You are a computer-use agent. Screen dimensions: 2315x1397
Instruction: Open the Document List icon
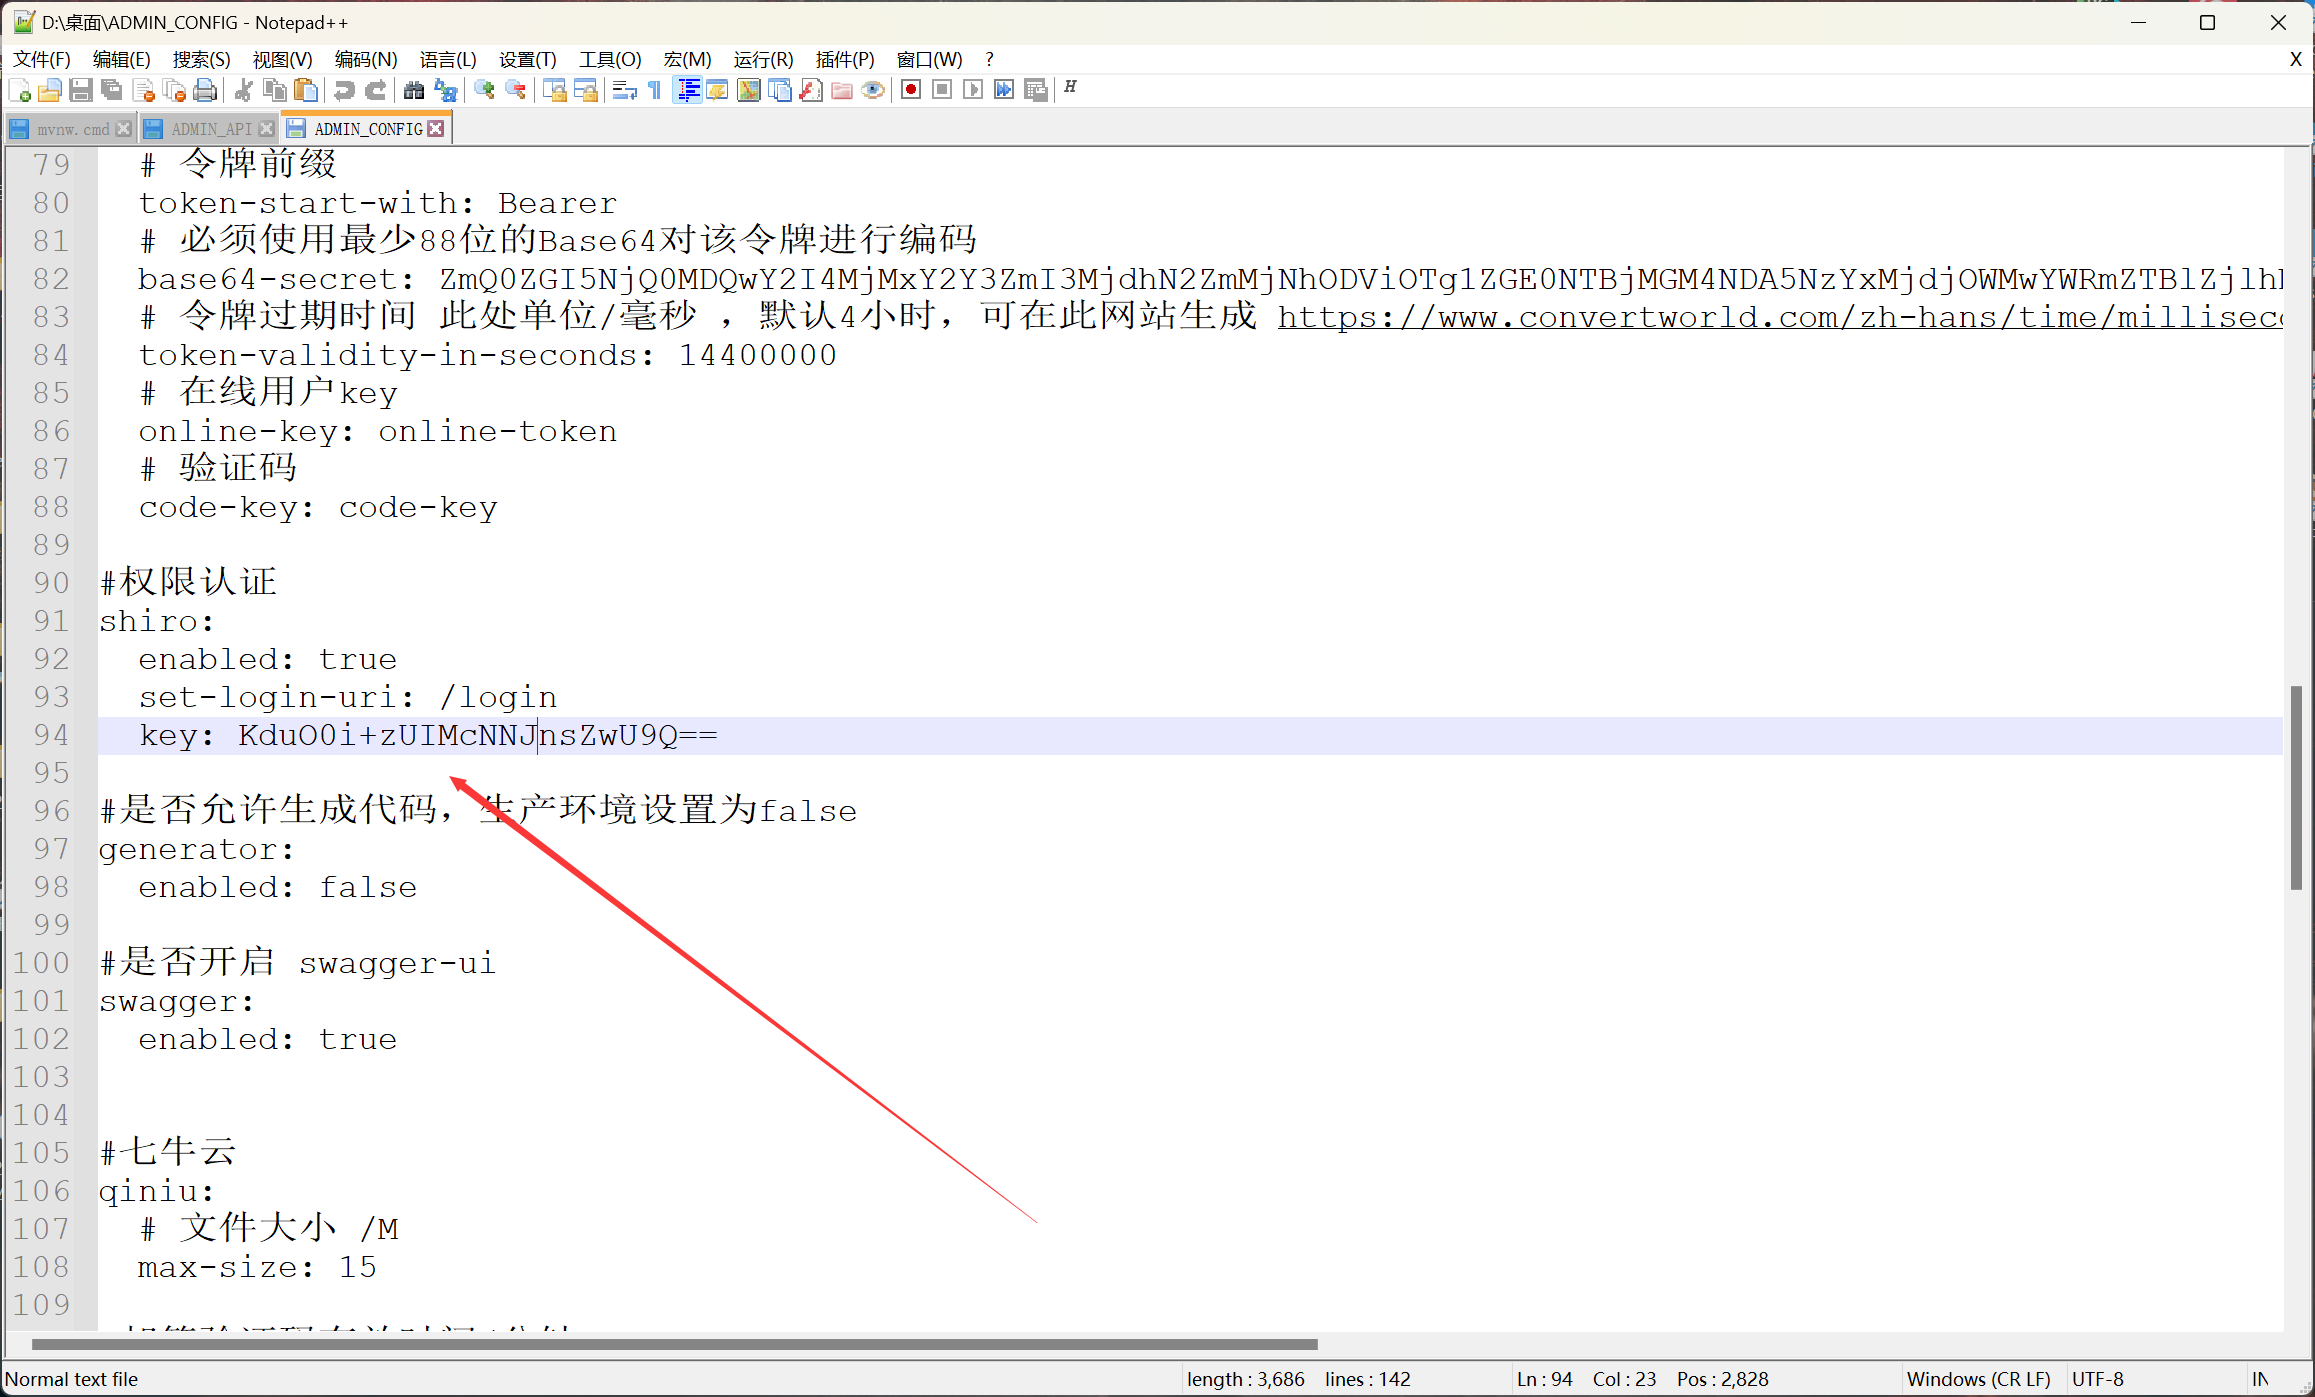(780, 91)
